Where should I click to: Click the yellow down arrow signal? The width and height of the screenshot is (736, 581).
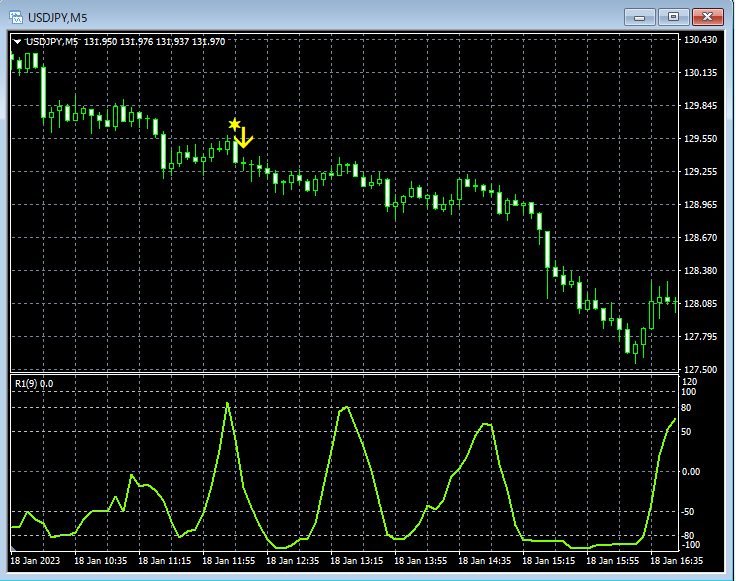(244, 138)
